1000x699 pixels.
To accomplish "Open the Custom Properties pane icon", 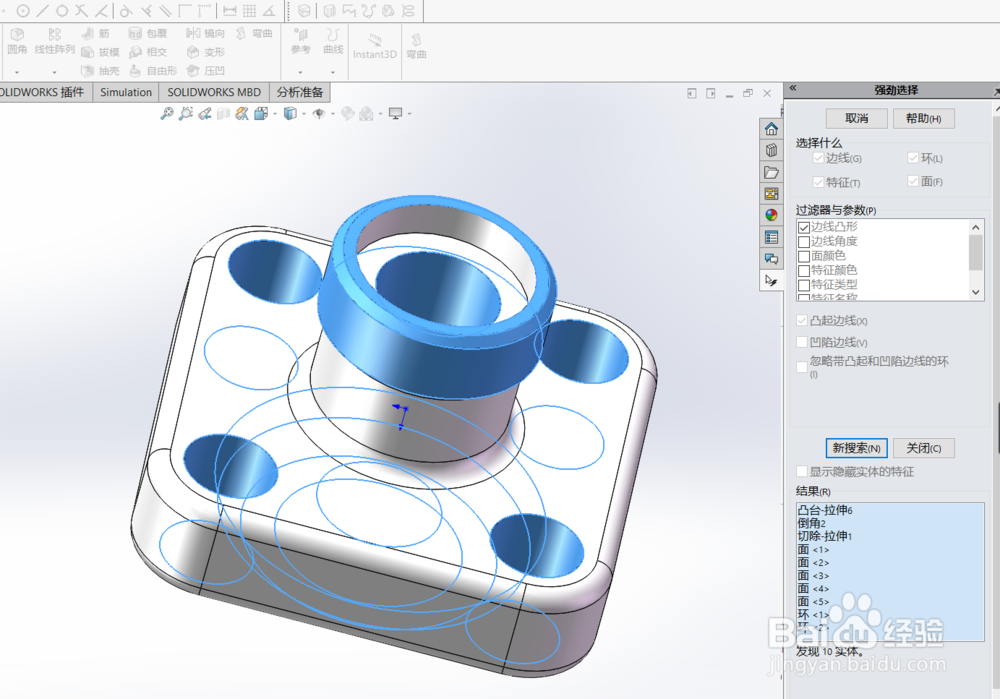I will coord(771,237).
